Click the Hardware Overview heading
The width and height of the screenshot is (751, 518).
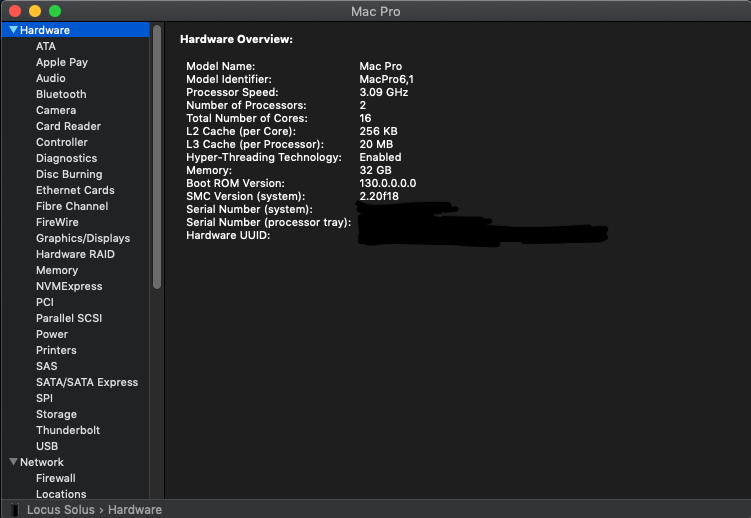(x=236, y=39)
